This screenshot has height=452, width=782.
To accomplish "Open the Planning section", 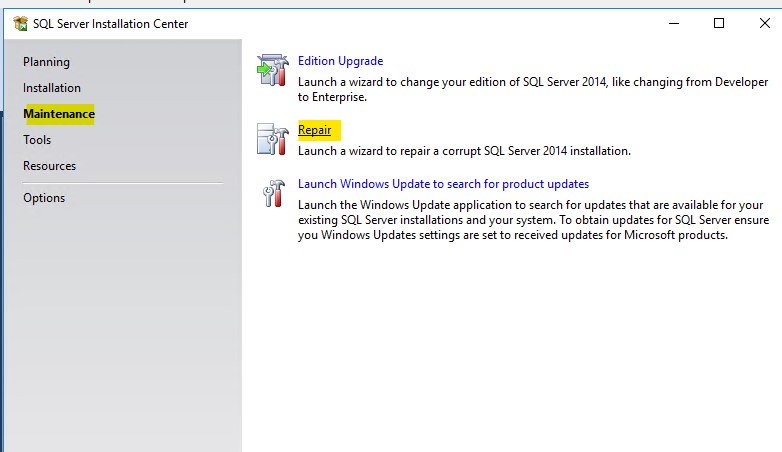I will click(x=46, y=62).
